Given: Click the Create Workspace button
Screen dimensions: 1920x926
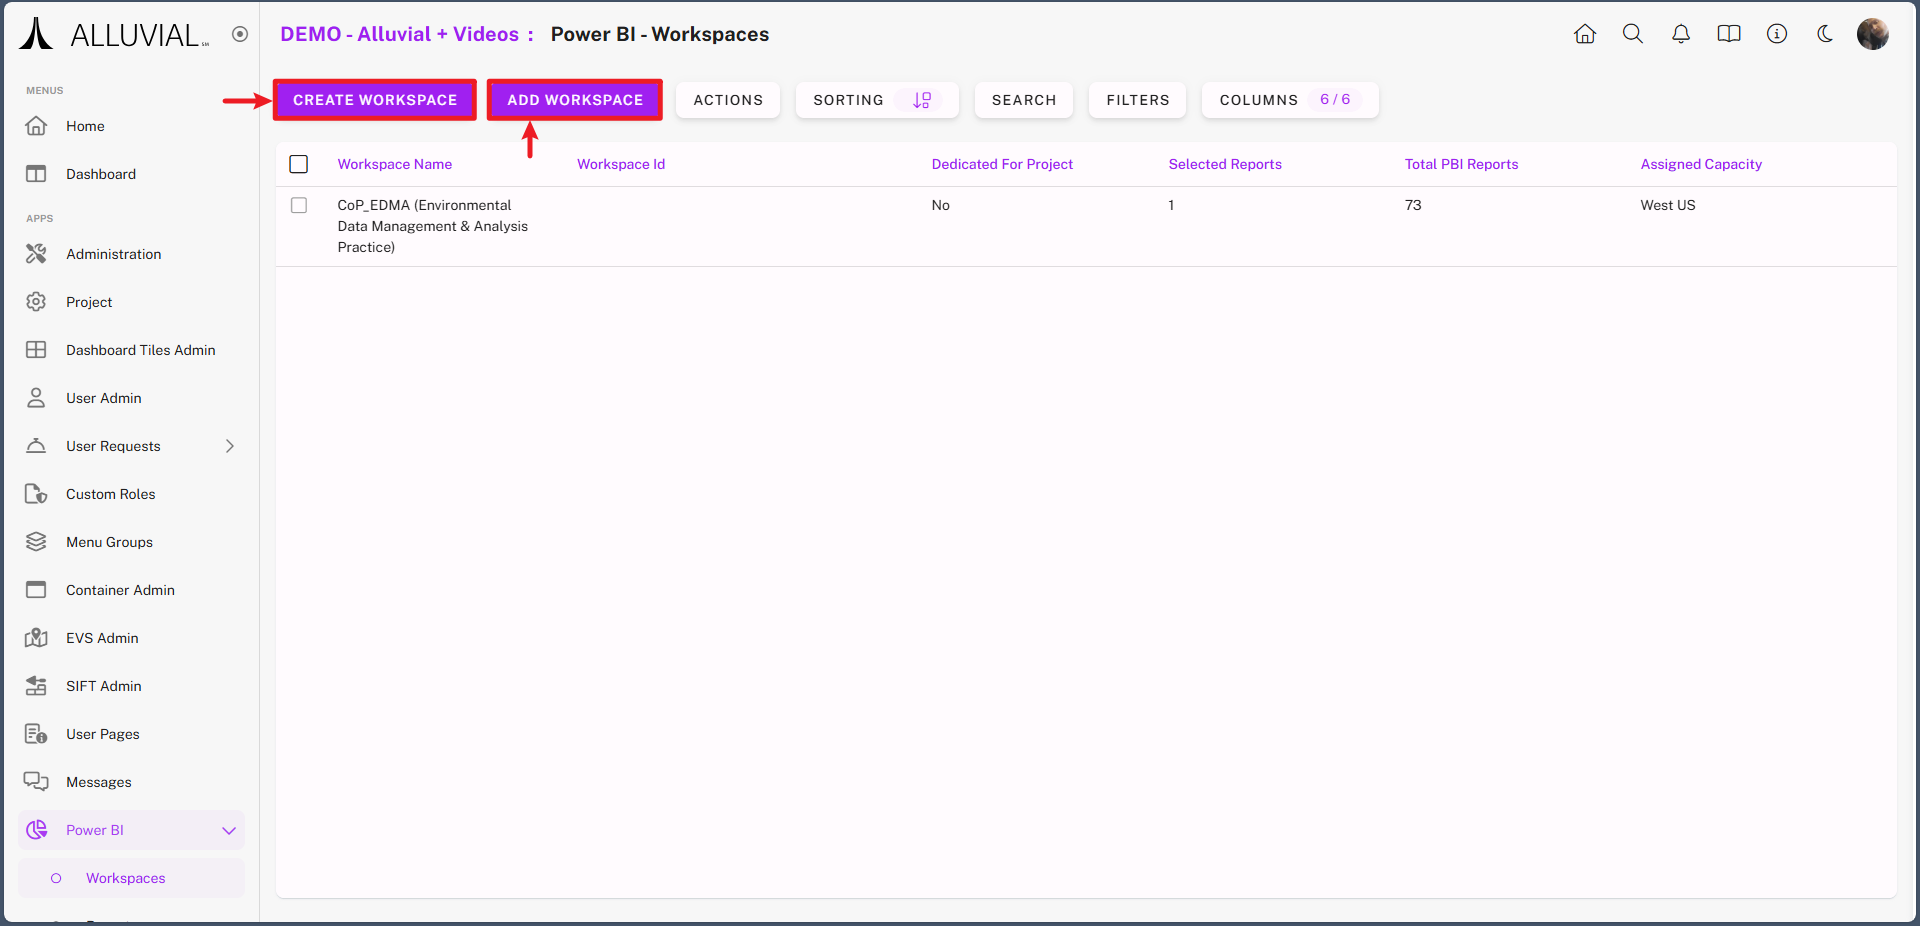Looking at the screenshot, I should tap(375, 100).
